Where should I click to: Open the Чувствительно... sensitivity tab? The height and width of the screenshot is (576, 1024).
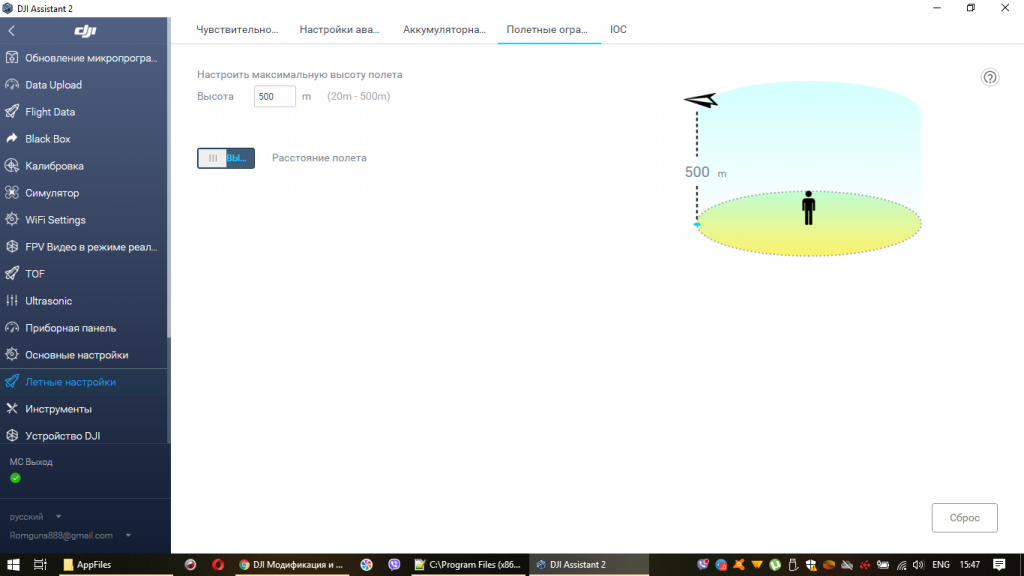click(x=237, y=30)
